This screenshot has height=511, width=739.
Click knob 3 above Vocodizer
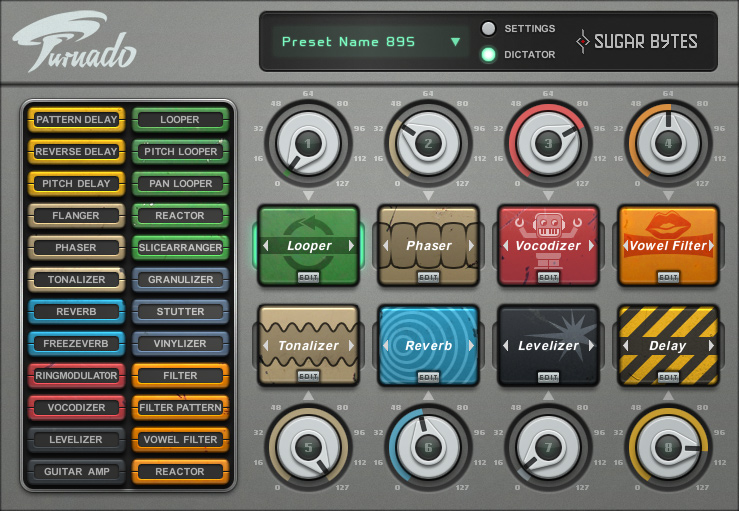tap(548, 143)
